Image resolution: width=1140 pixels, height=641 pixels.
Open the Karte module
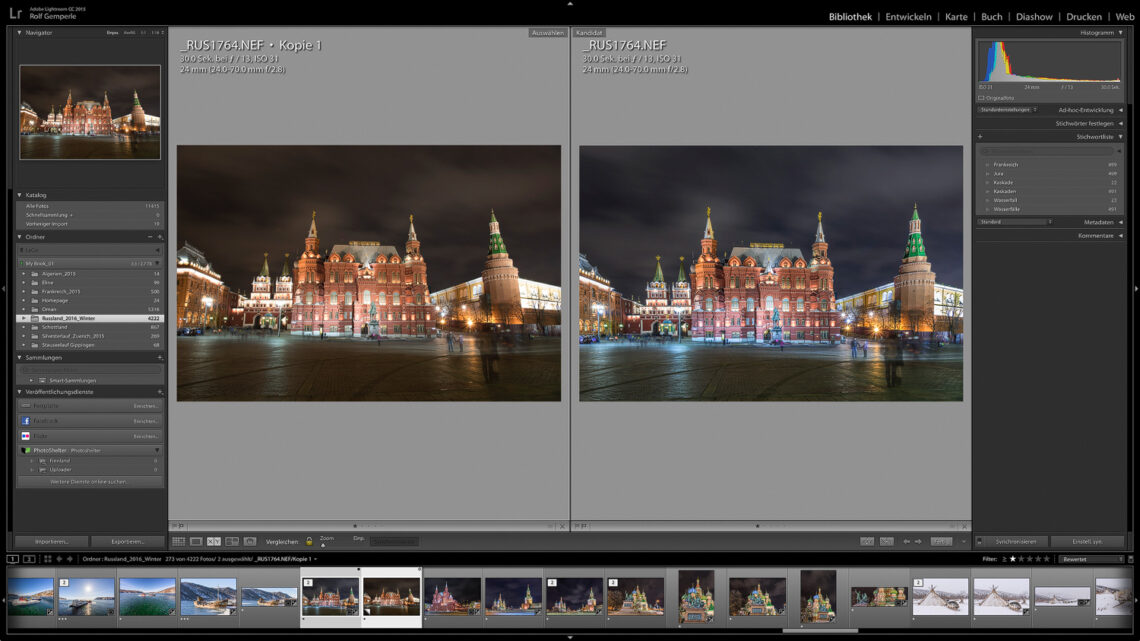pos(956,17)
